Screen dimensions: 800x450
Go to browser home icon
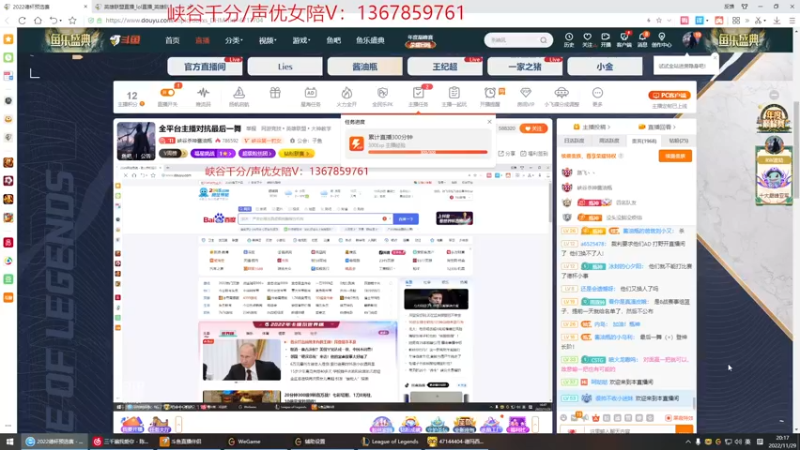tap(38, 20)
